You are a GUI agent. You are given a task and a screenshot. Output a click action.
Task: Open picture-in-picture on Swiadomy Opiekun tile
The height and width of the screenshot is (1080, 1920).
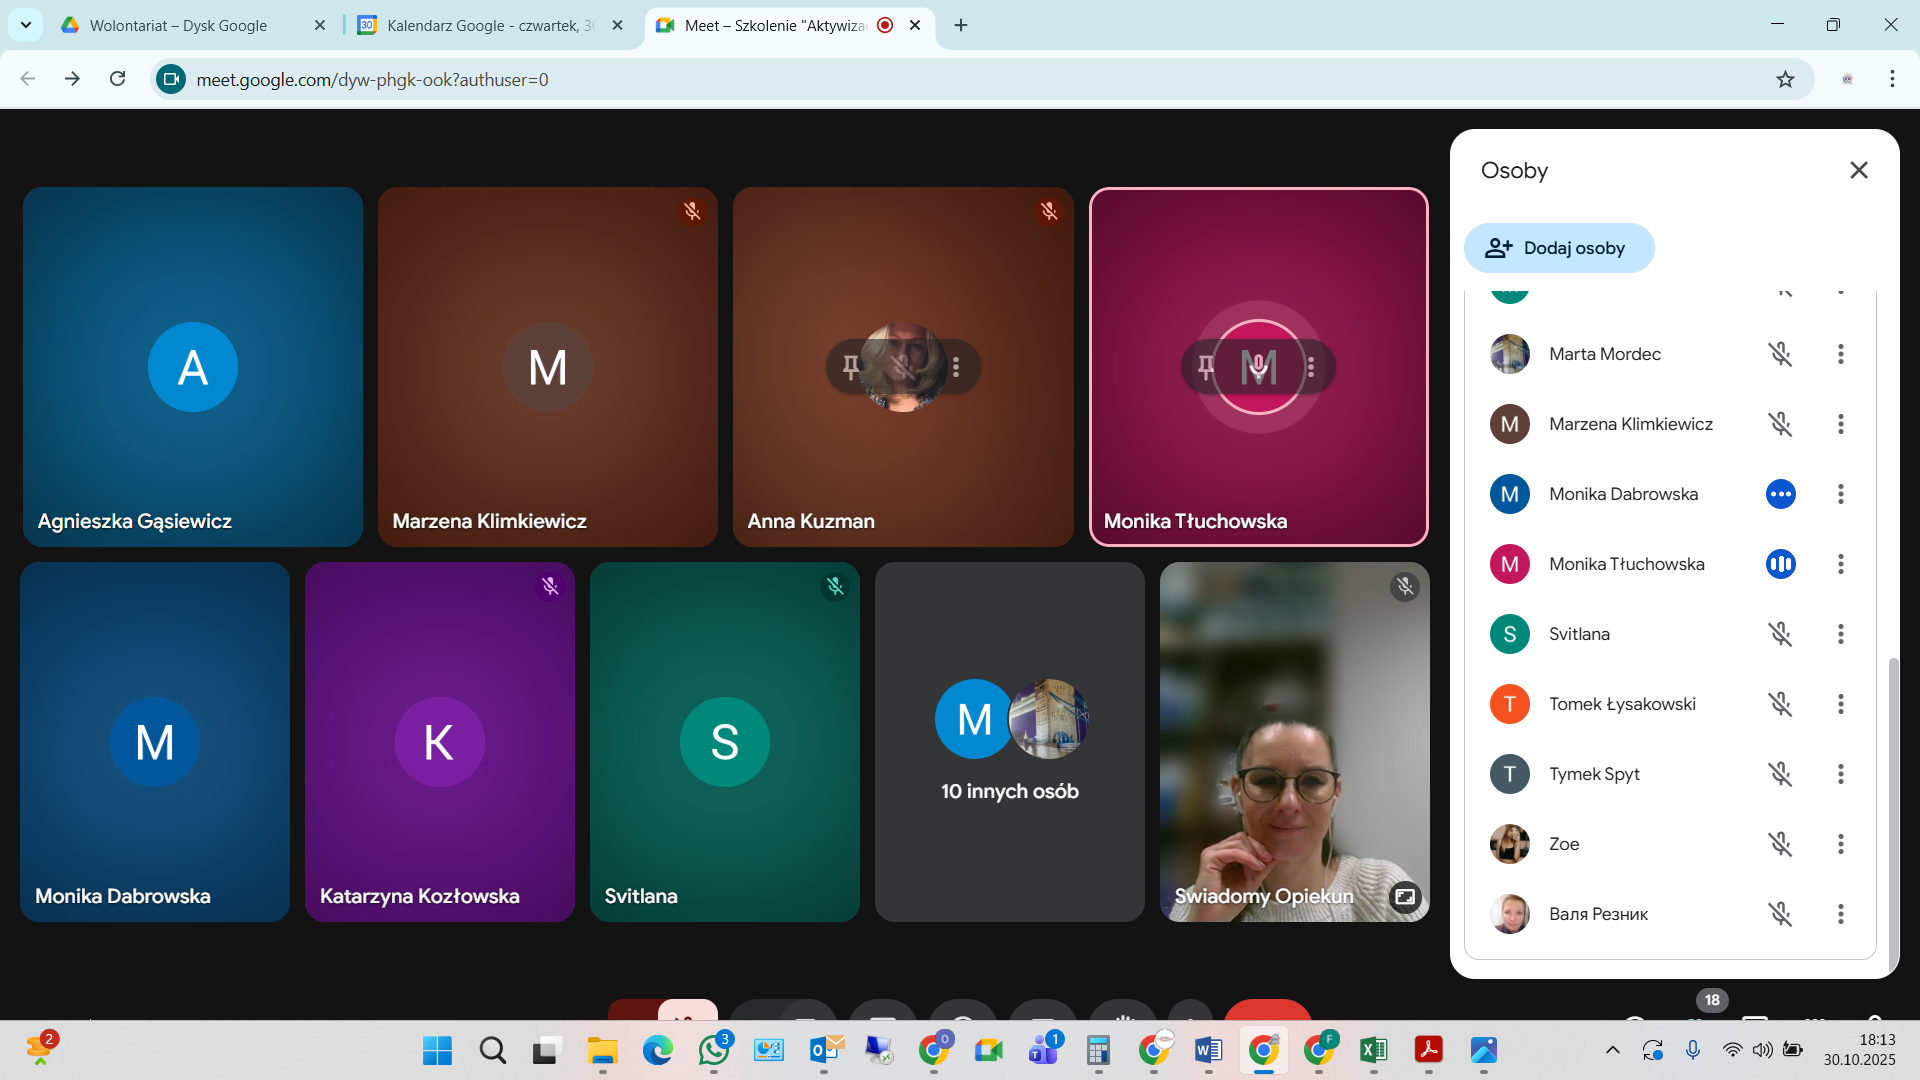pos(1404,896)
